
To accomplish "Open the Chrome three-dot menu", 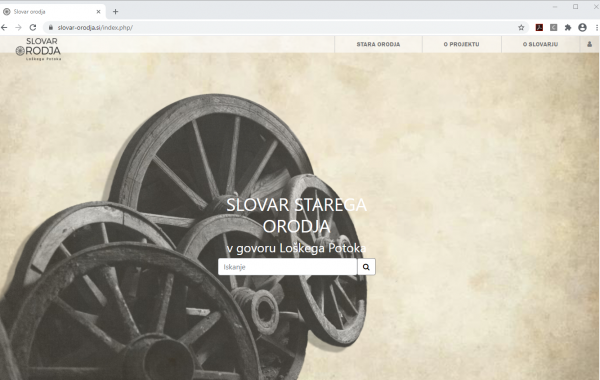I will click(x=597, y=28).
